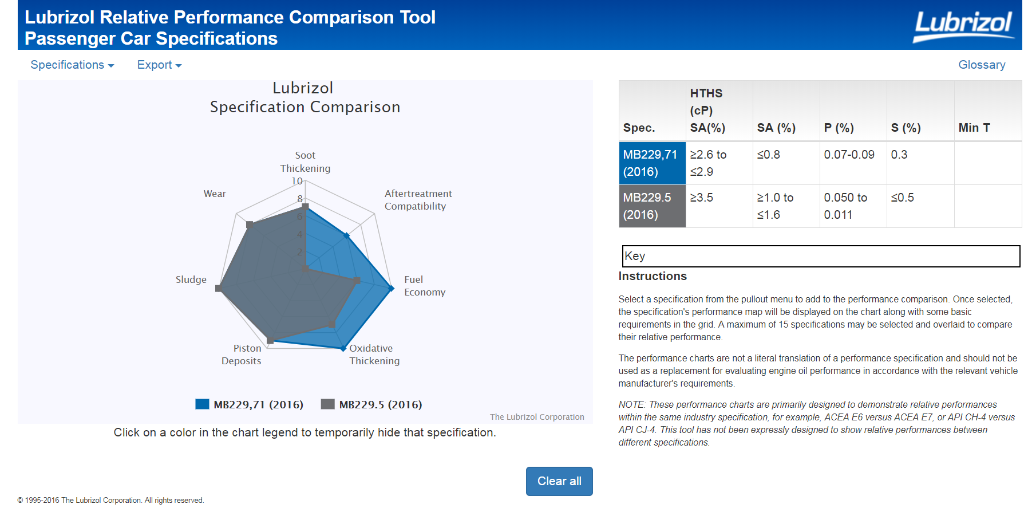Click the Oxidative Thickening axis label
Screen dimensions: 1024x508
click(x=374, y=355)
